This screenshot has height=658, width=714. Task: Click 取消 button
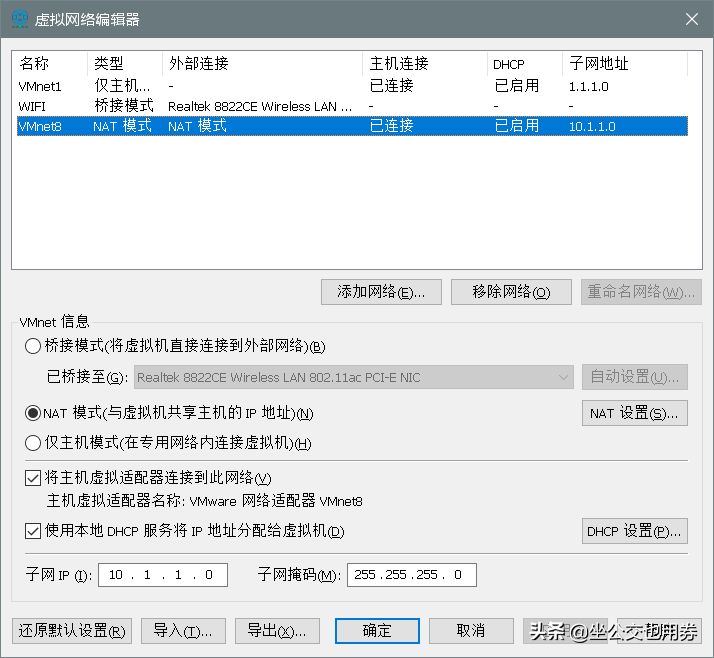(x=471, y=631)
